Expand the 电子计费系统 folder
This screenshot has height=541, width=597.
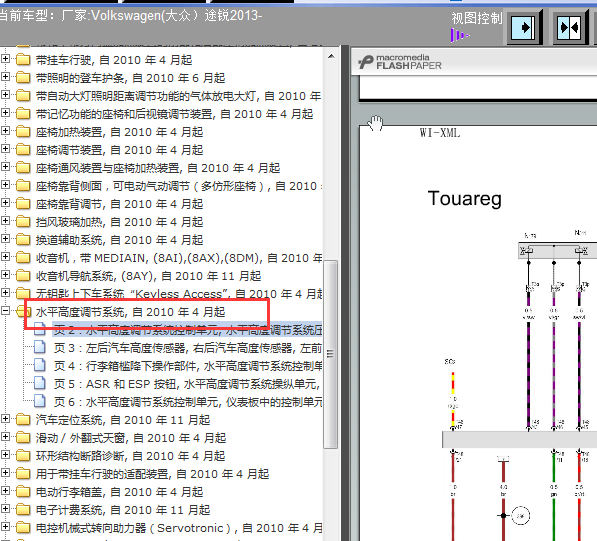[5, 509]
